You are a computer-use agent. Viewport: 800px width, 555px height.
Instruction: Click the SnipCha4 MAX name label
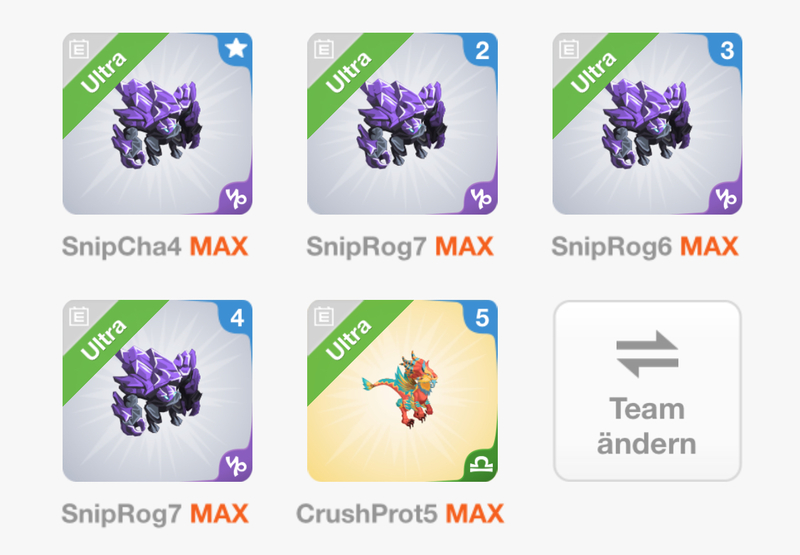tap(155, 246)
